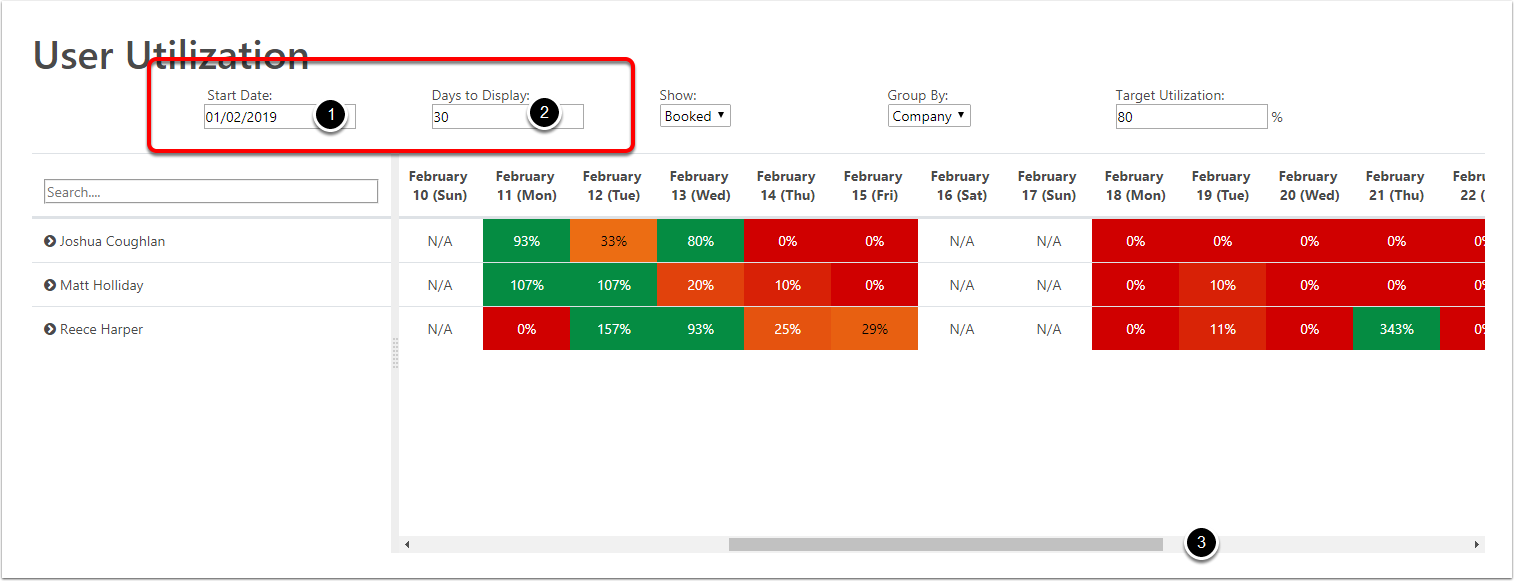Click Reece Harper's 157% green cell
1514x581 pixels.
coord(613,329)
